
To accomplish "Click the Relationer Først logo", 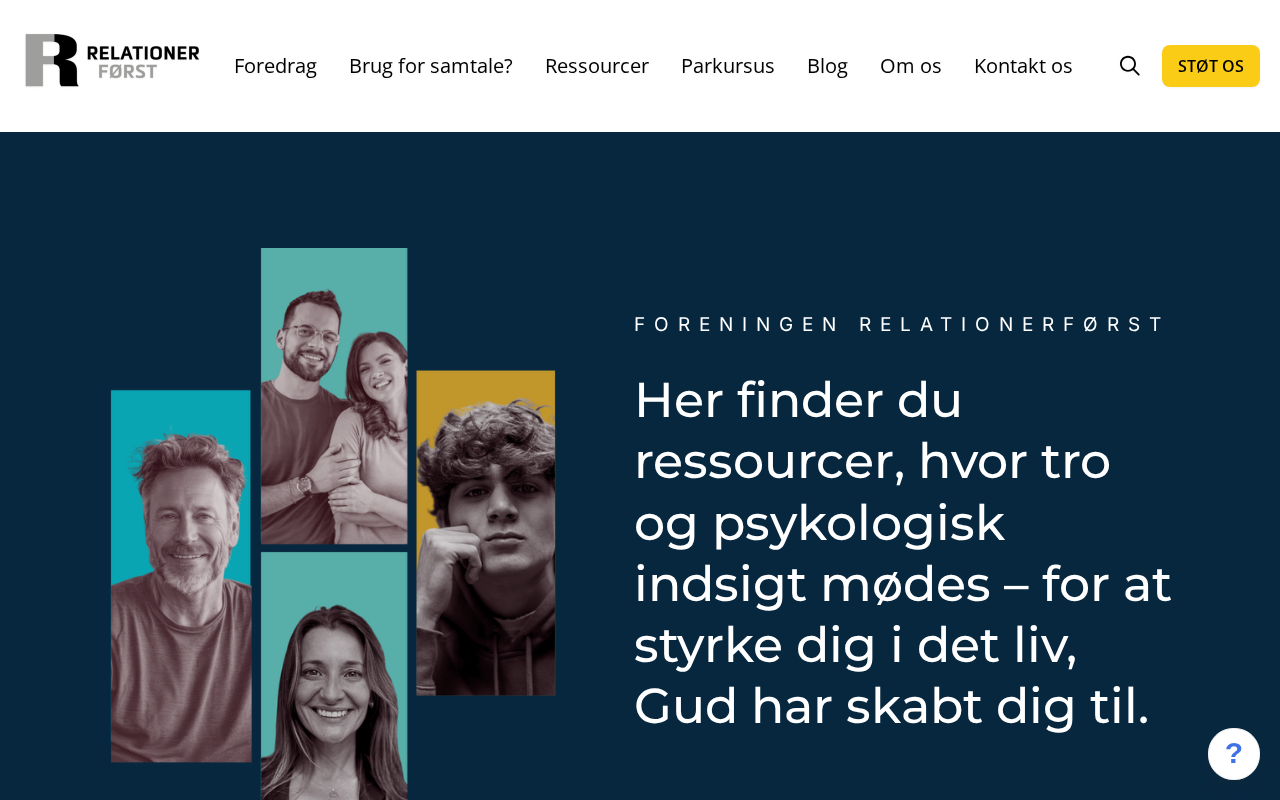I will 112,61.
